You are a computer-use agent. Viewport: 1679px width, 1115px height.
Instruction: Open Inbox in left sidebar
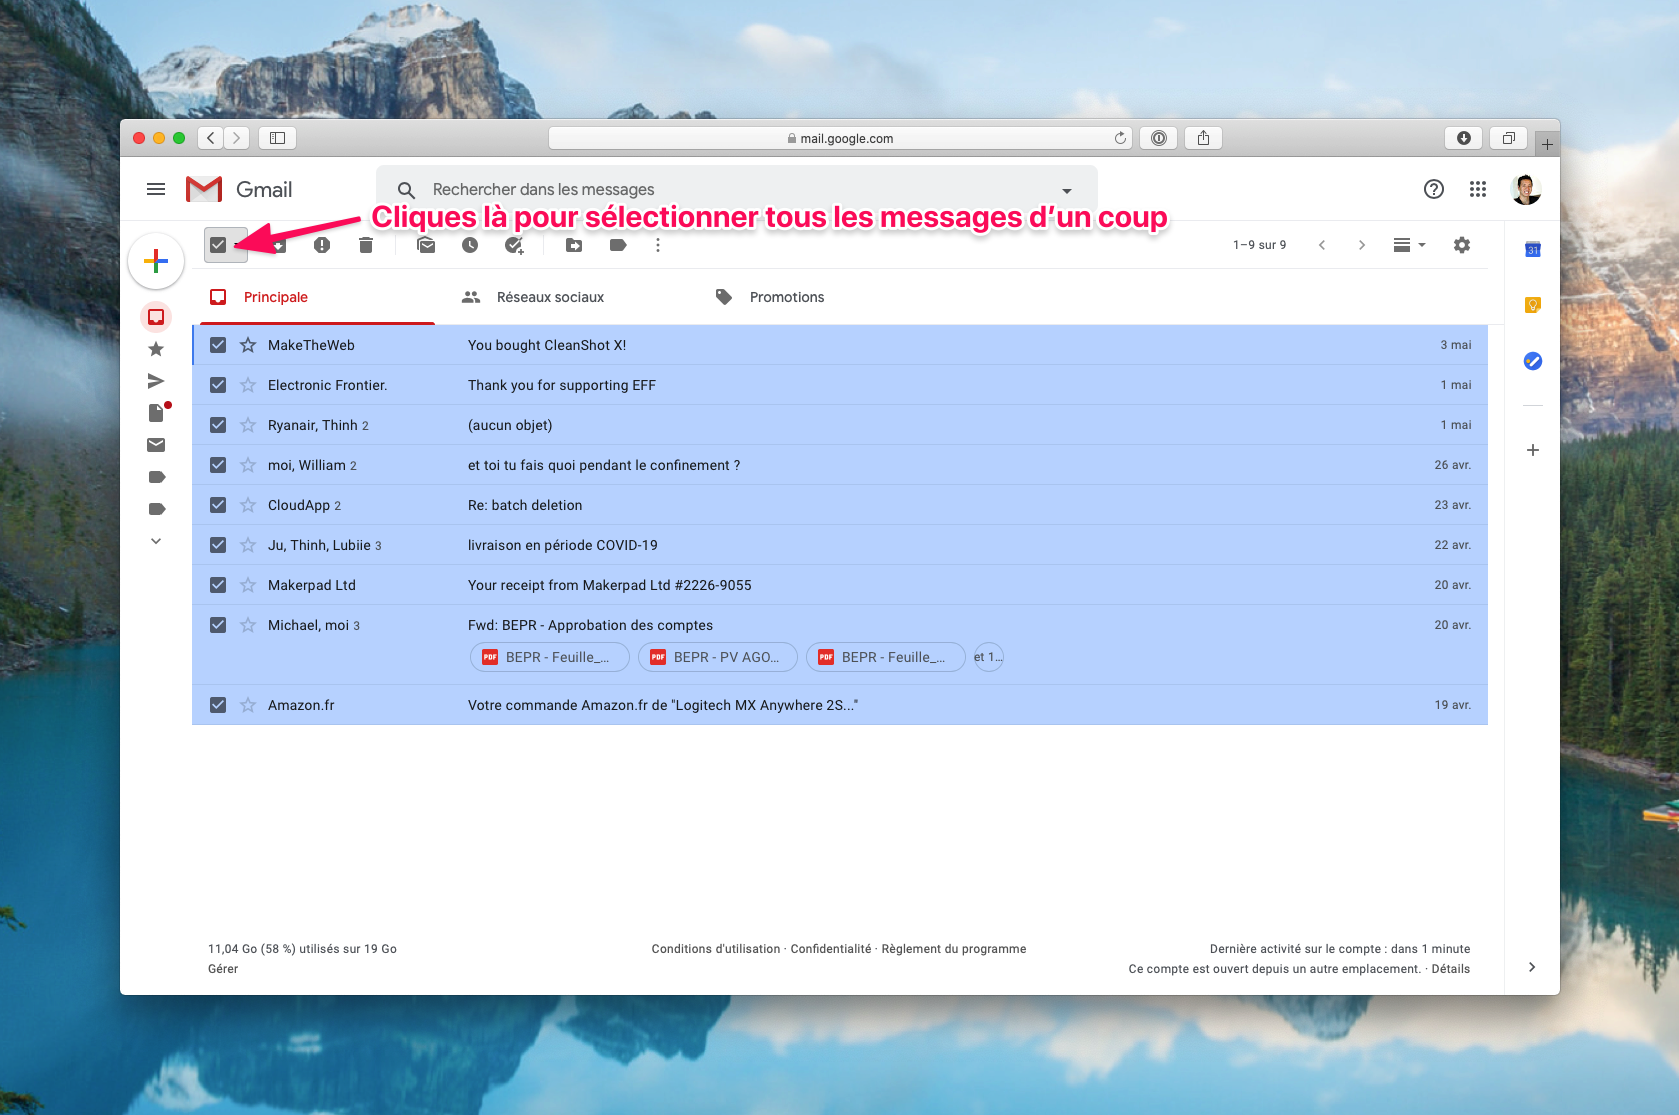(156, 317)
